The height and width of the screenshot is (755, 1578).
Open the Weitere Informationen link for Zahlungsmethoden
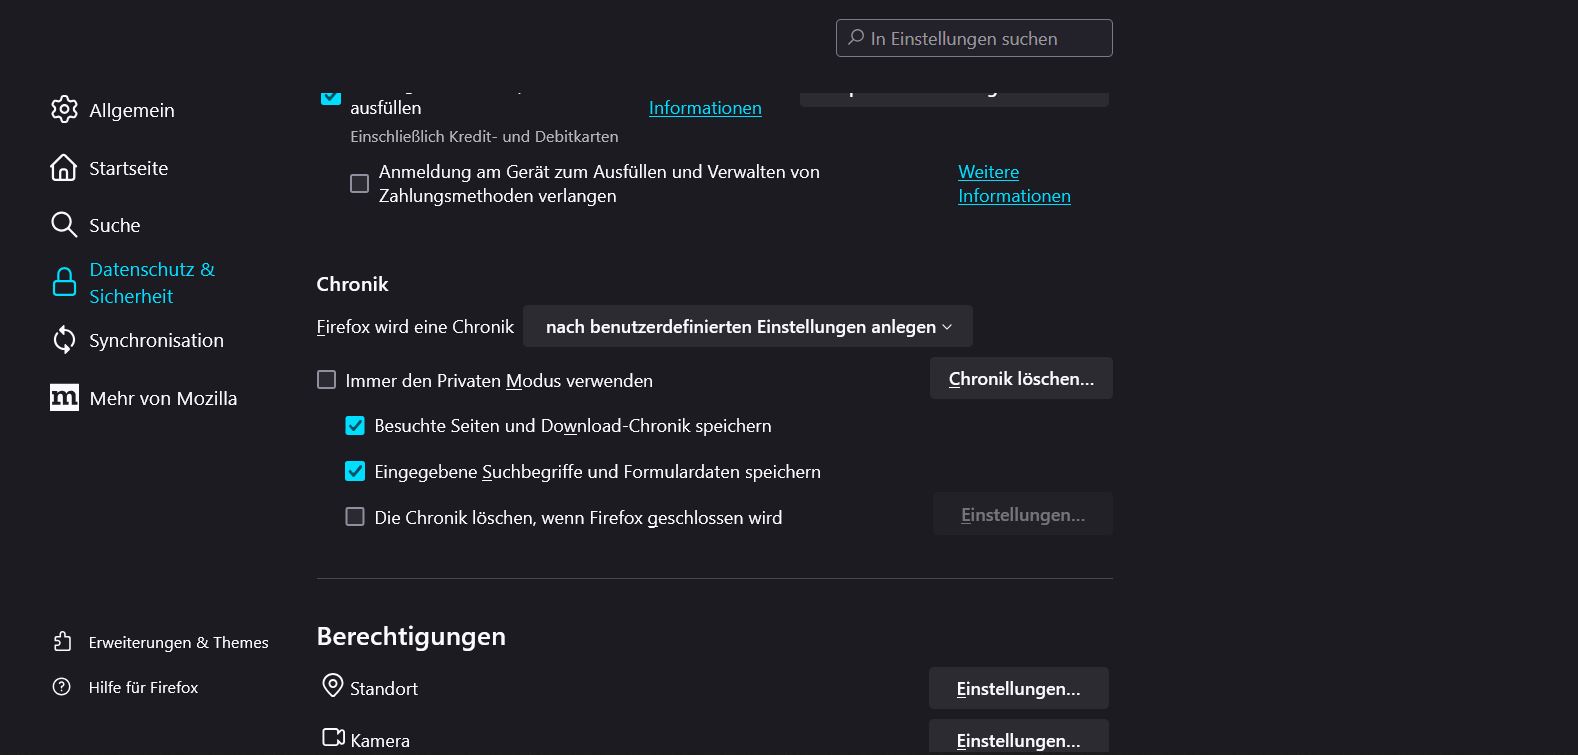(x=1013, y=184)
